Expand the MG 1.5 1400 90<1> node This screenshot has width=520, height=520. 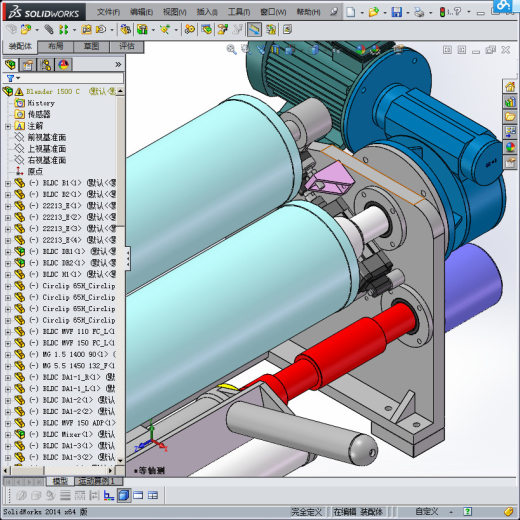tap(8, 355)
